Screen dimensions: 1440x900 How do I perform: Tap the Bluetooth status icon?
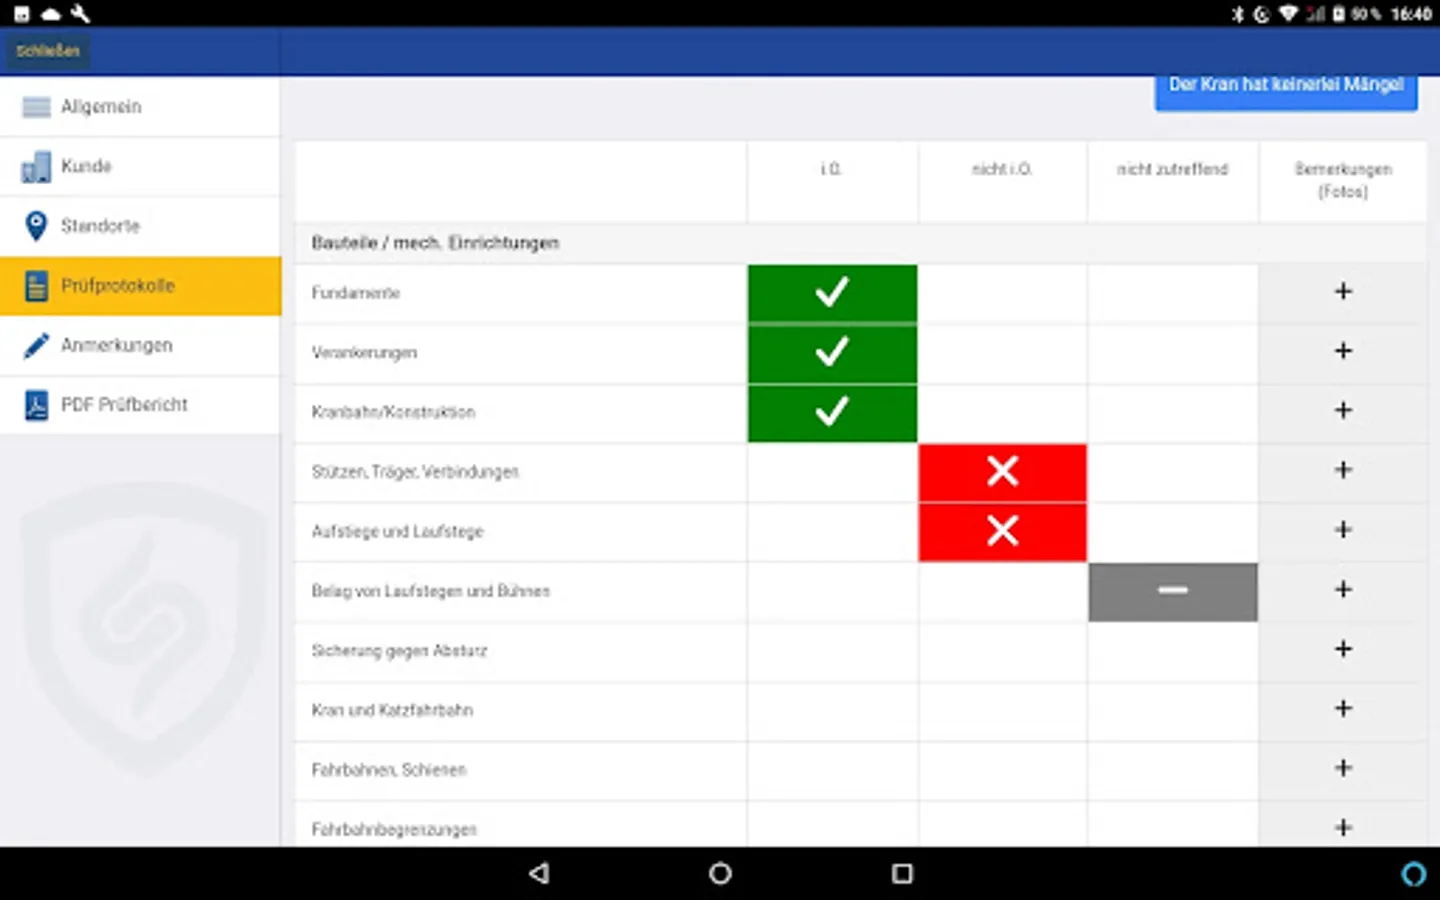[x=1237, y=14]
